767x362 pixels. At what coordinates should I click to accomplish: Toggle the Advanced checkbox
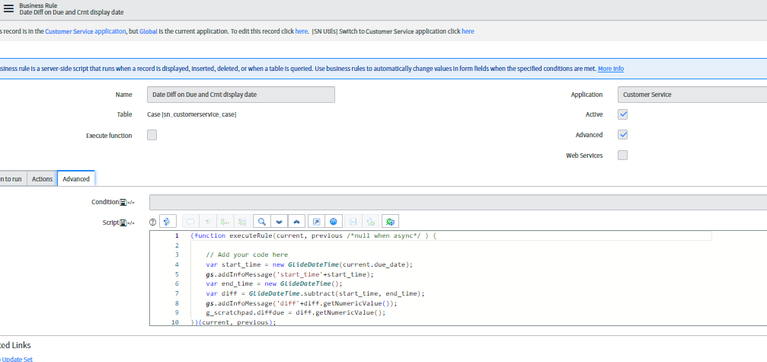coord(623,135)
